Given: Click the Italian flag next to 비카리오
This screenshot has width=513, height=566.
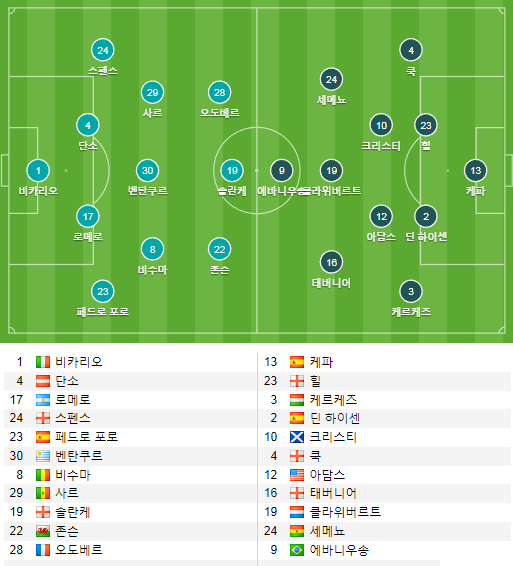Looking at the screenshot, I should pyautogui.click(x=43, y=362).
